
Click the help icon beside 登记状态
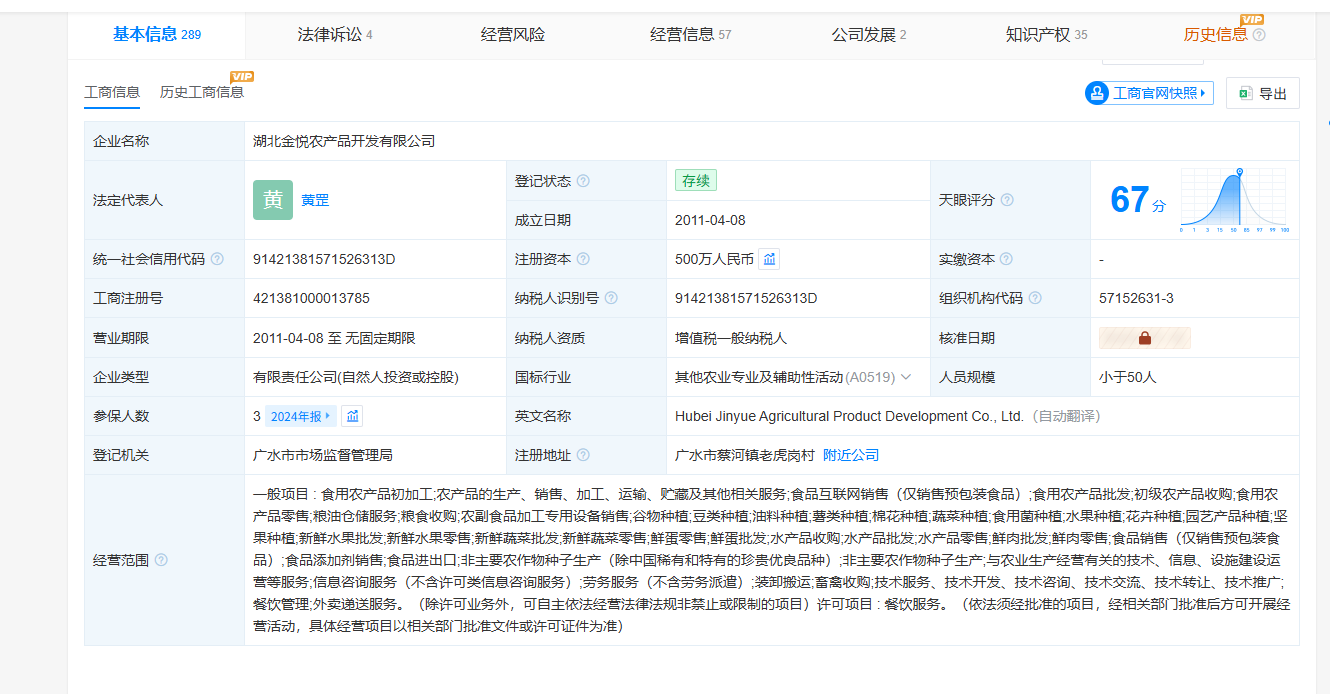click(583, 181)
